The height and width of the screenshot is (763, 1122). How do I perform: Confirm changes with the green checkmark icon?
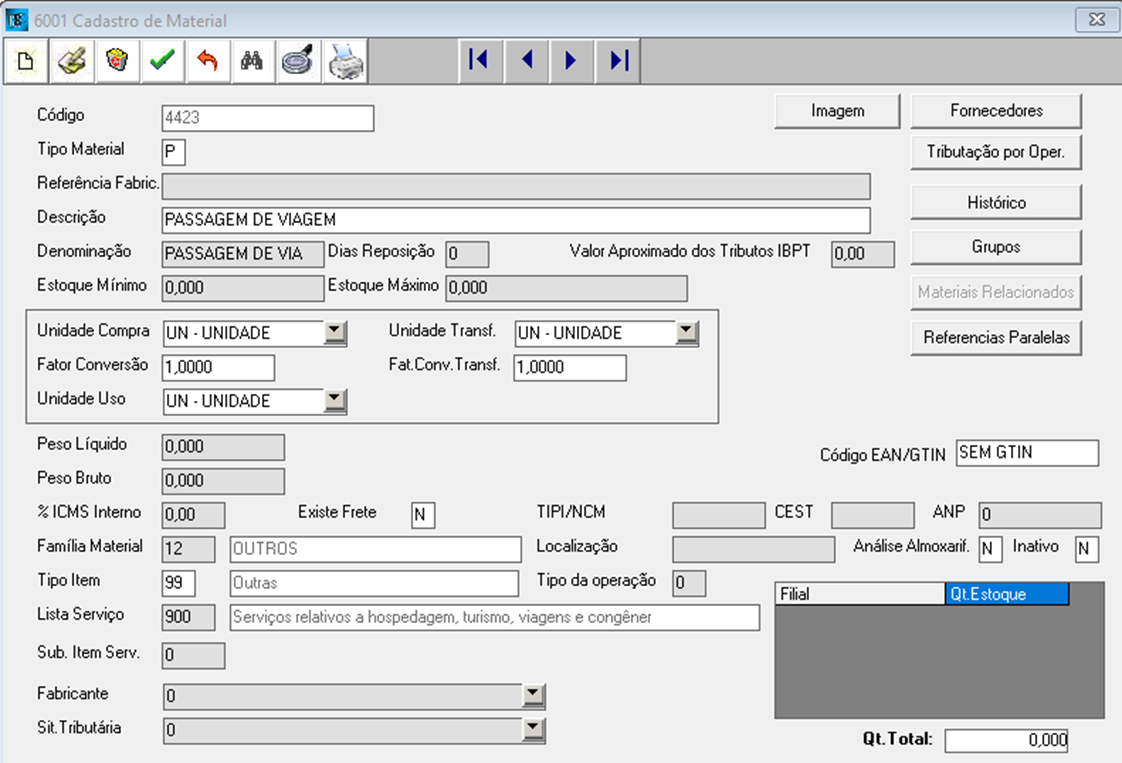click(162, 61)
